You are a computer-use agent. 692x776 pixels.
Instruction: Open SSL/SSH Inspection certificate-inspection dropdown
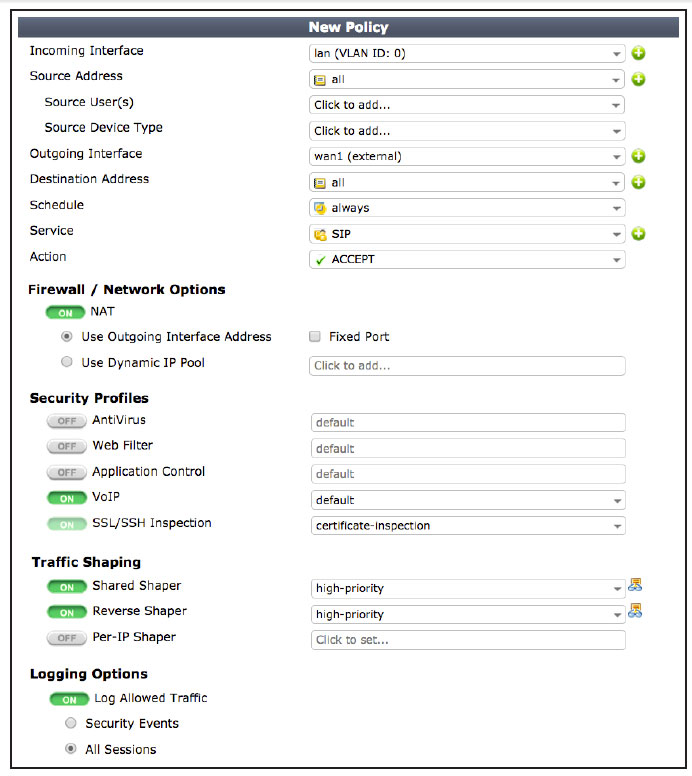point(468,526)
